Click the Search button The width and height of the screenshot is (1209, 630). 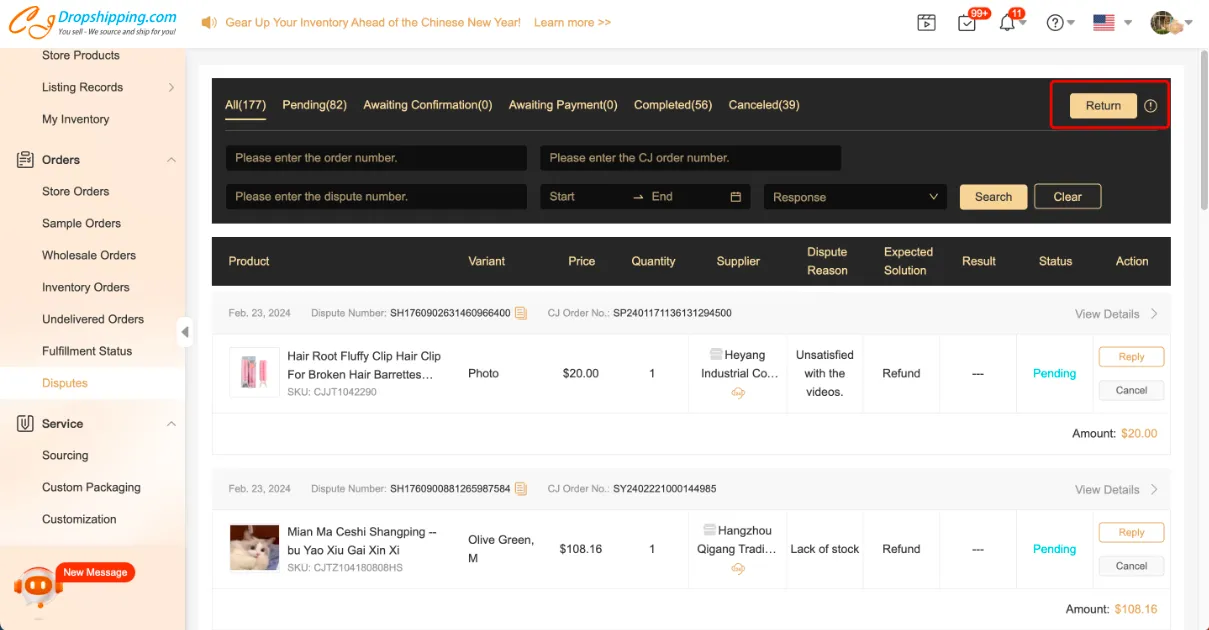click(x=993, y=197)
